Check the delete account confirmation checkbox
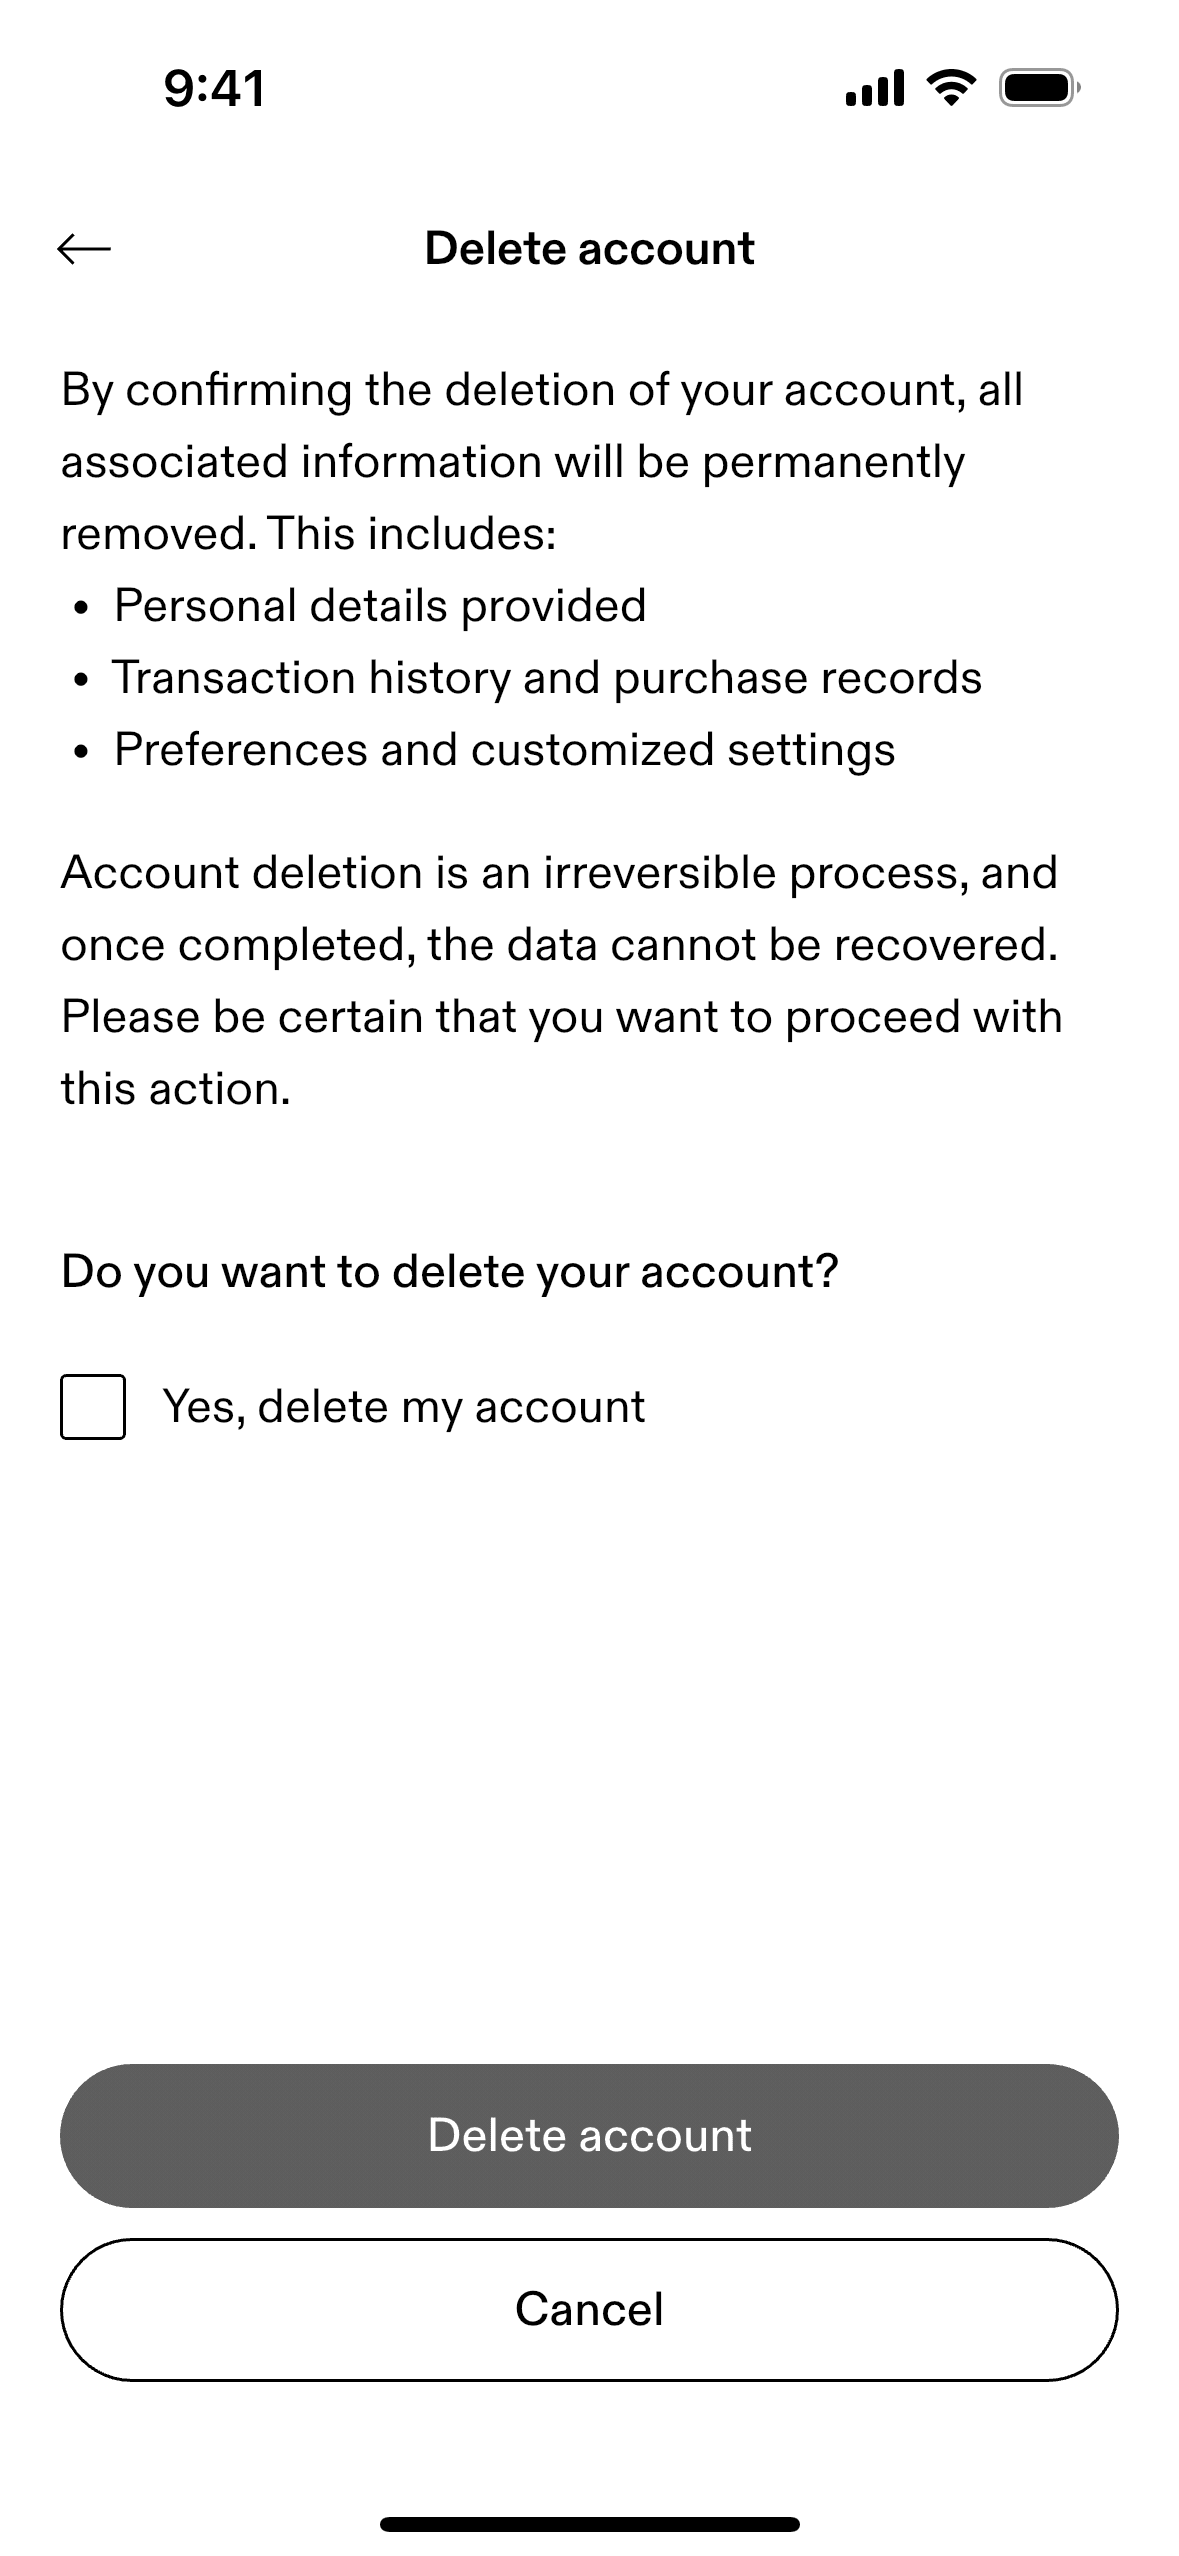Image resolution: width=1179 pixels, height=2556 pixels. coord(93,1407)
